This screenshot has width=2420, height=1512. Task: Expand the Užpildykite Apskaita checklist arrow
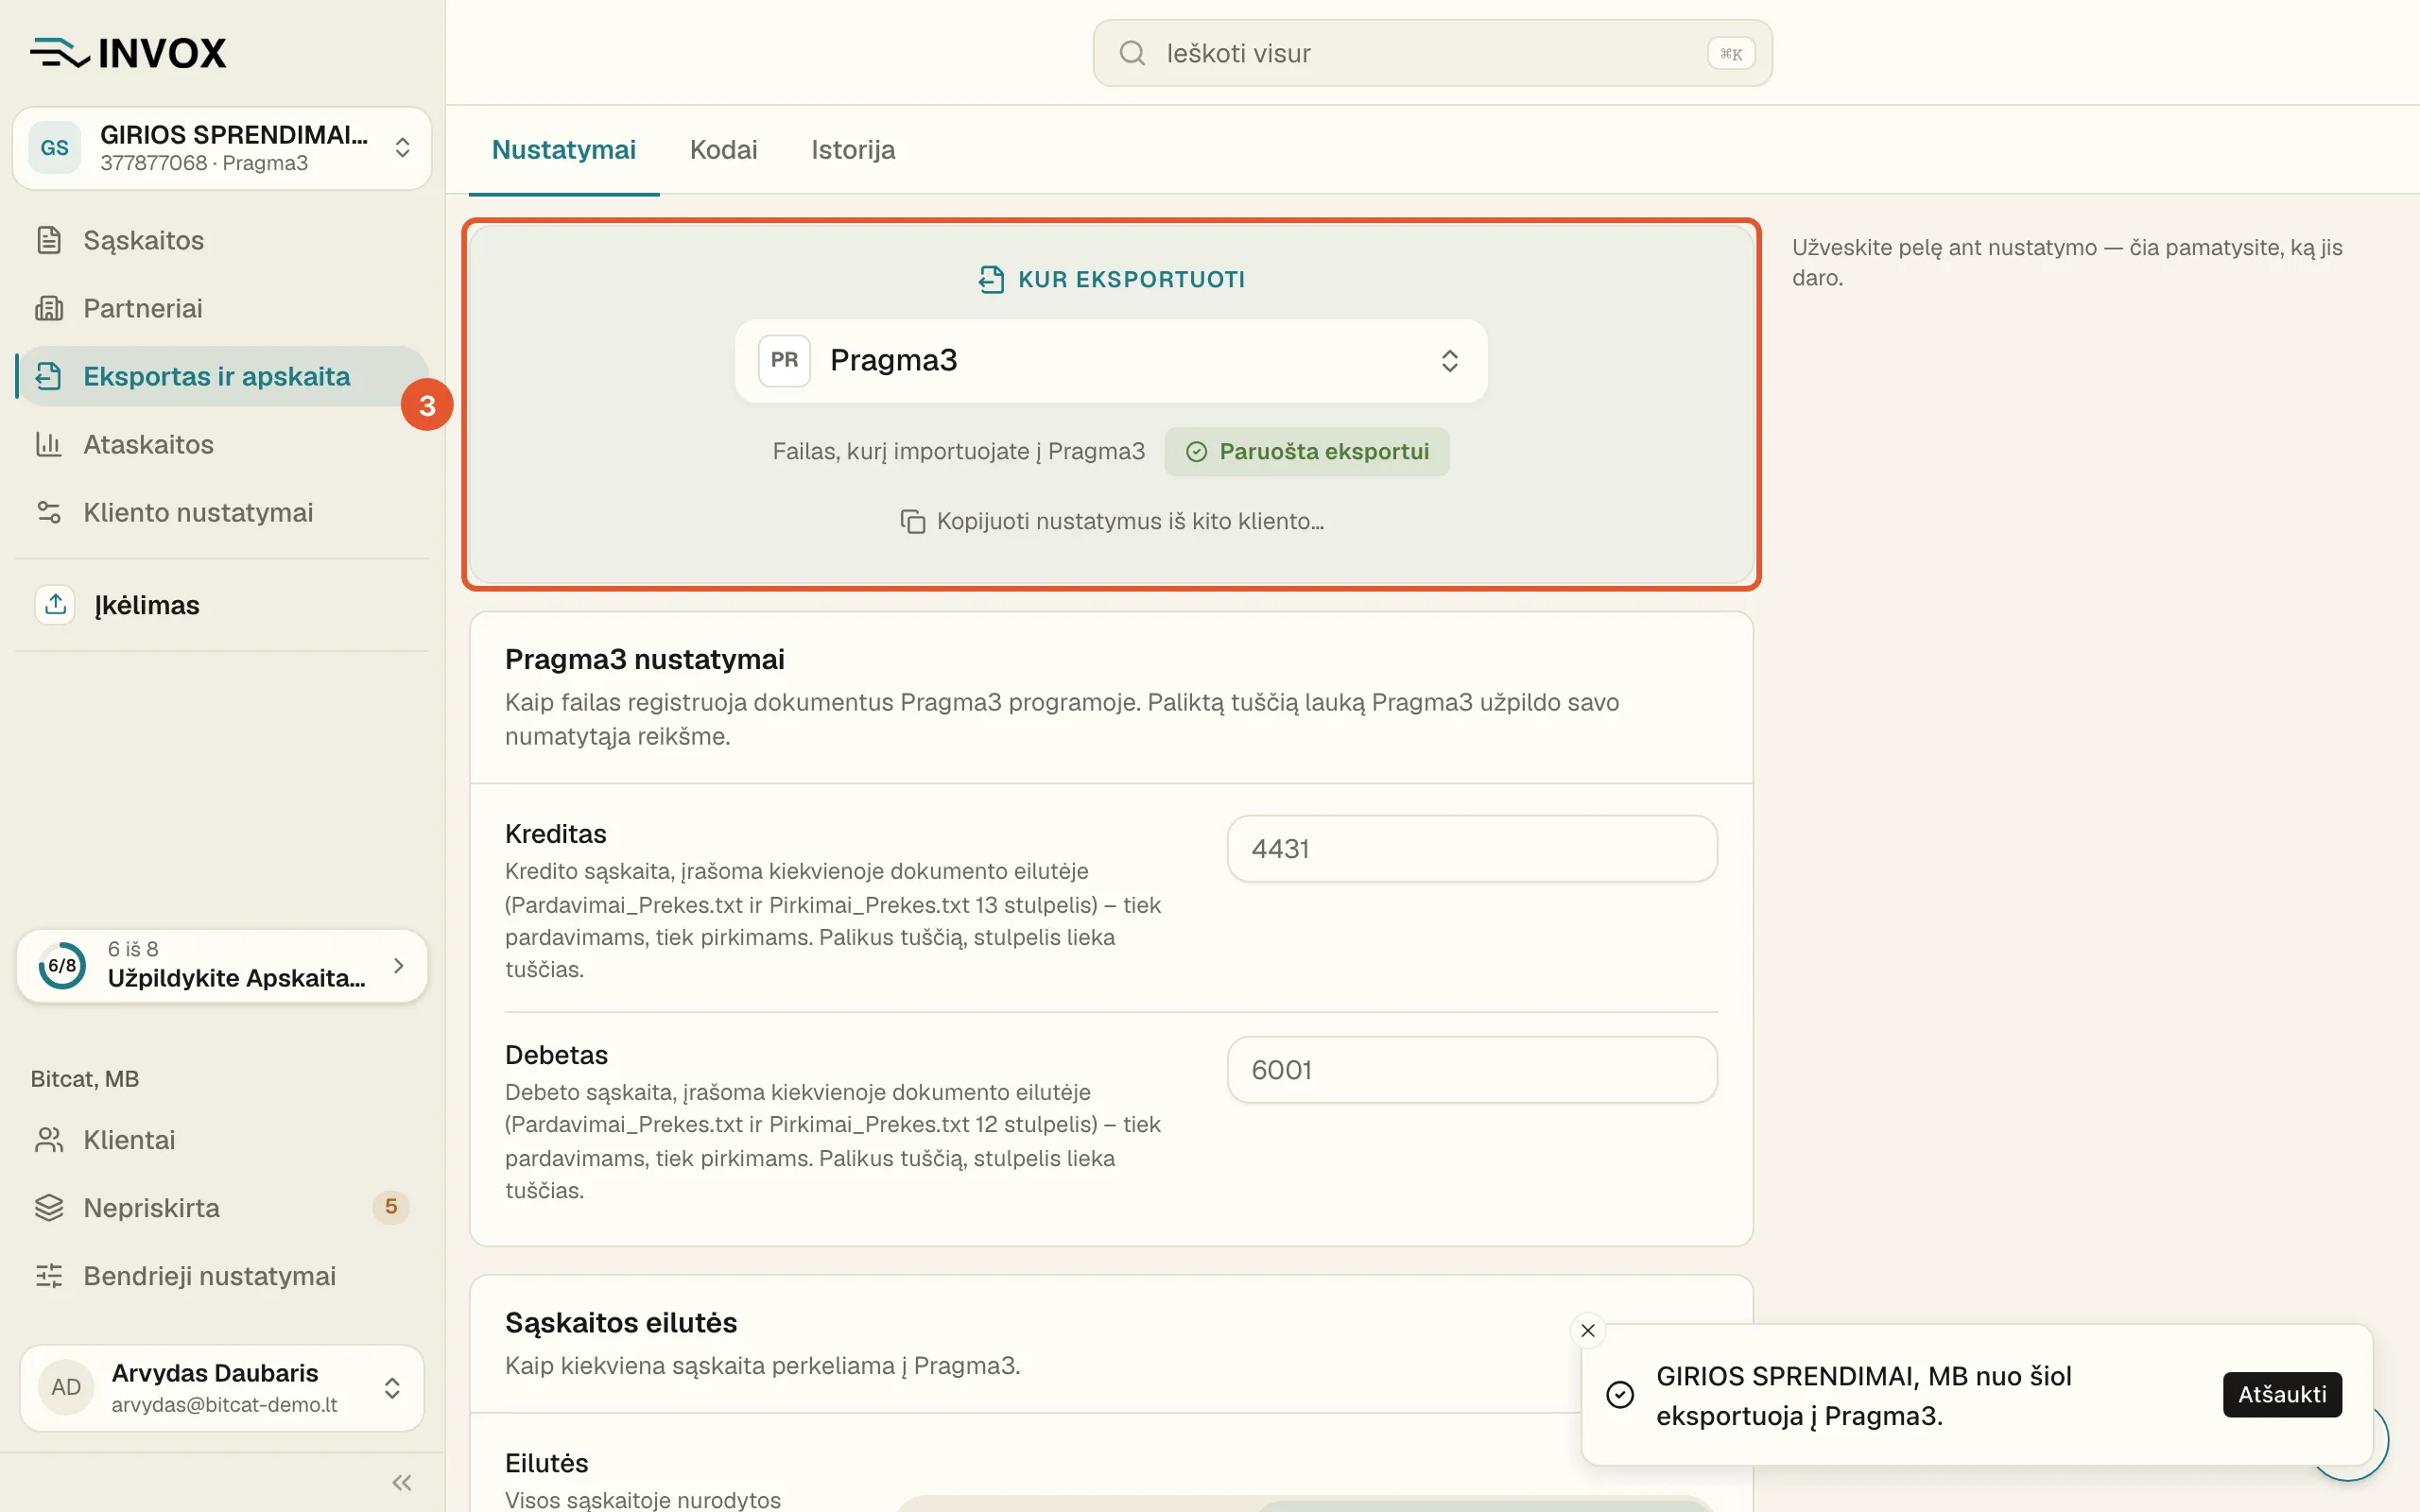tap(399, 966)
